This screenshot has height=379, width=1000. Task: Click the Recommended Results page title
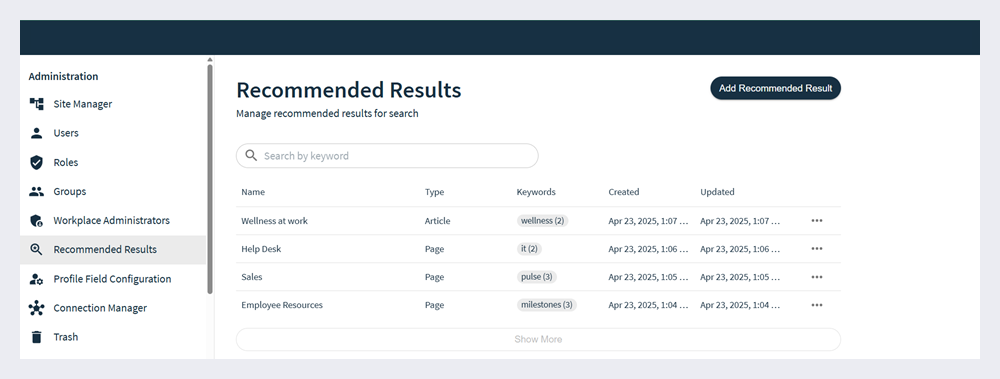pyautogui.click(x=349, y=90)
